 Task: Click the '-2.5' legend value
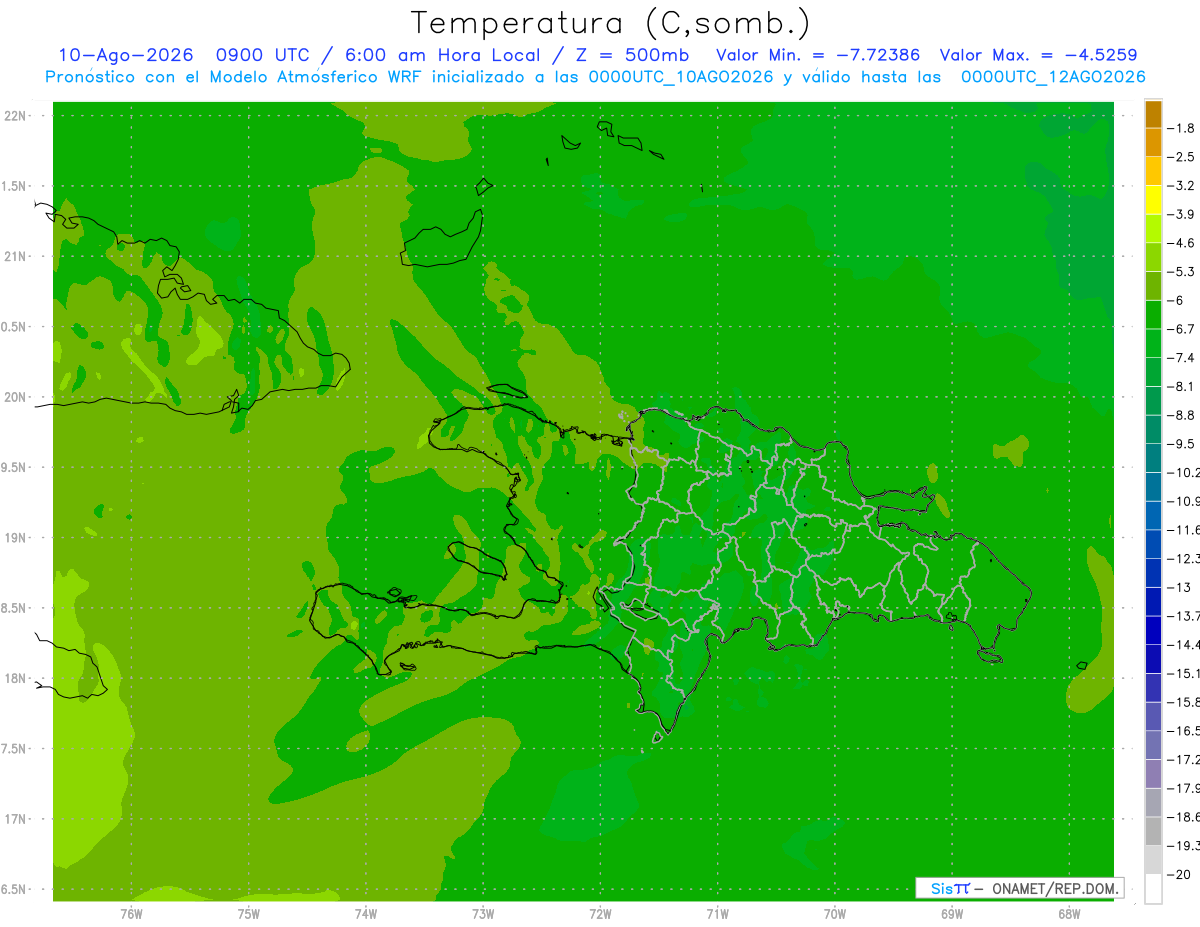(1181, 157)
